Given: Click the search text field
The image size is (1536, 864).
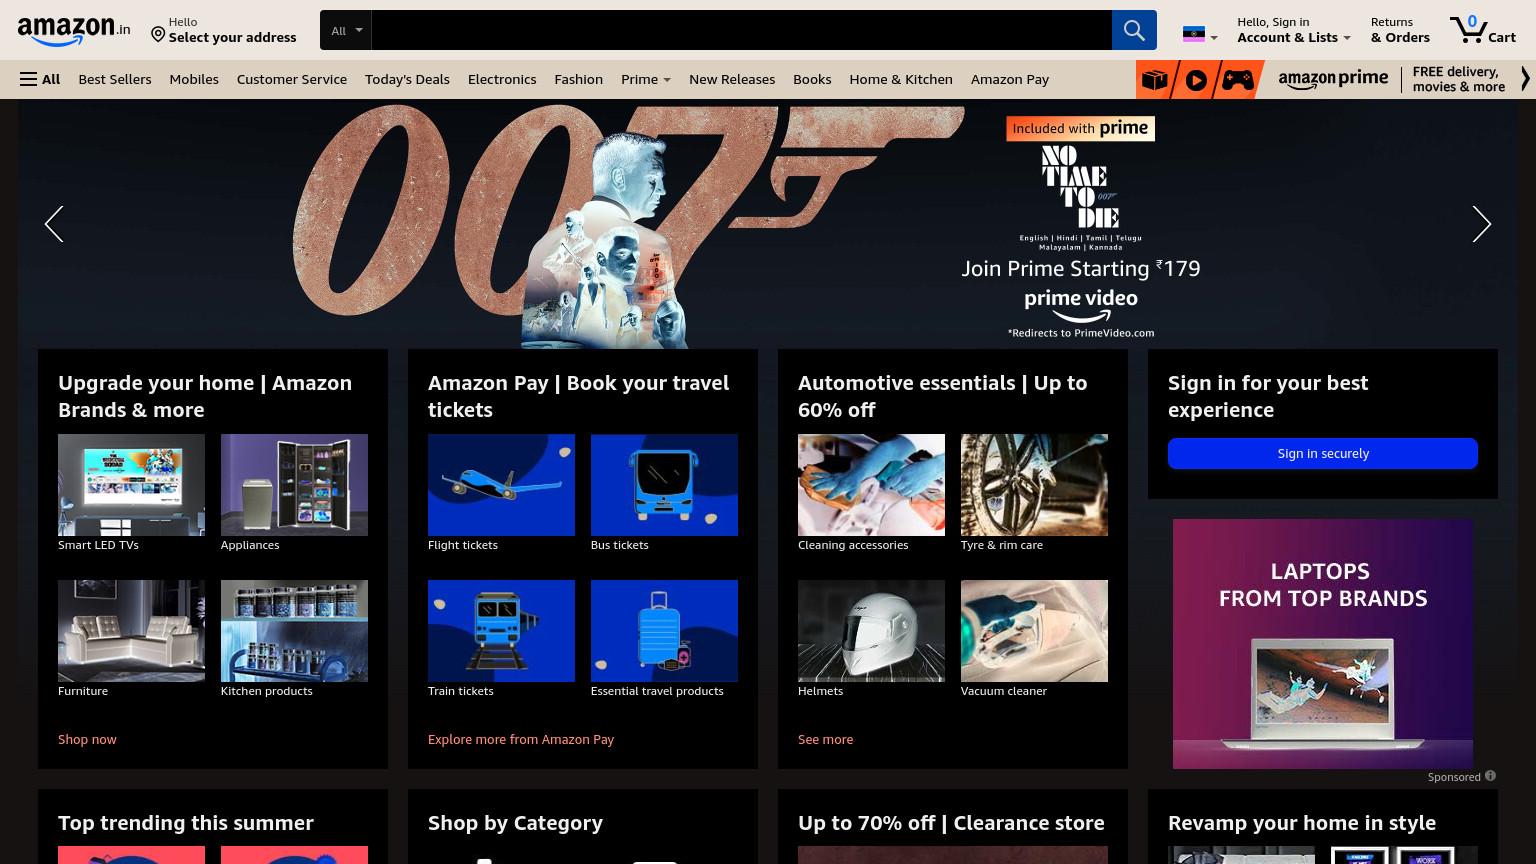Looking at the screenshot, I should (x=741, y=30).
